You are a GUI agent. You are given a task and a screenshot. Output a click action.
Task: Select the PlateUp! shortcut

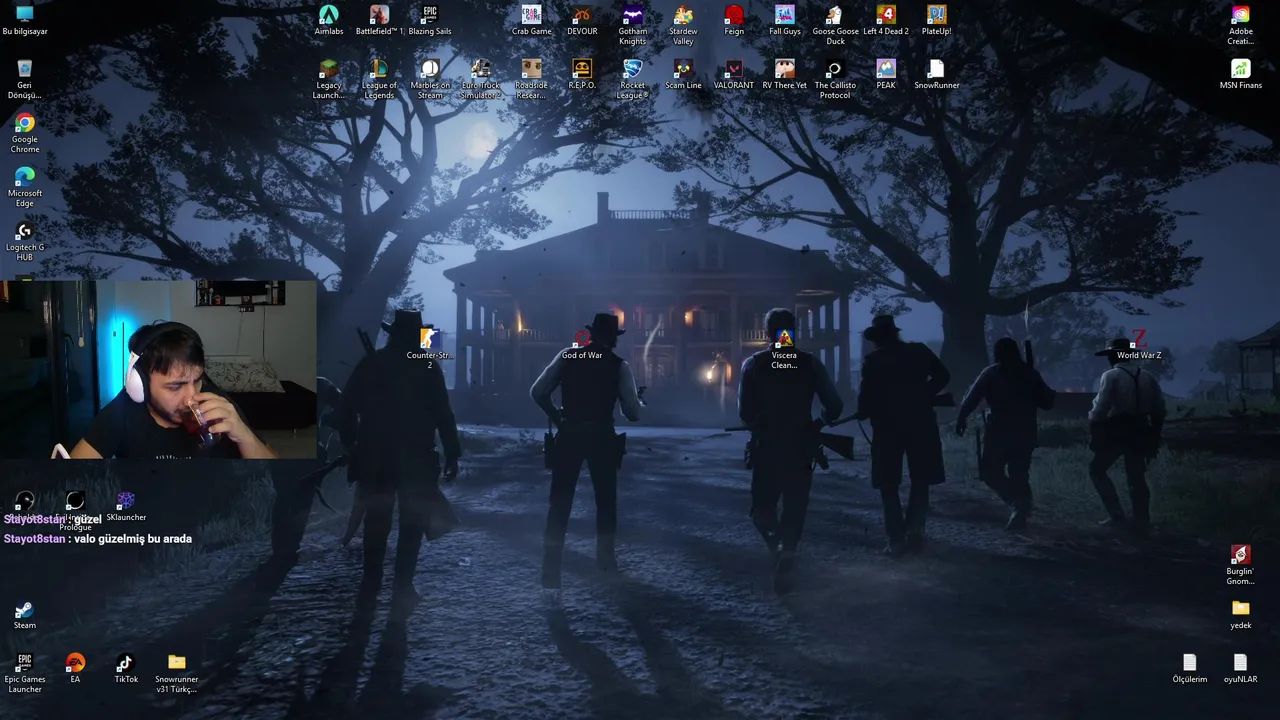937,20
